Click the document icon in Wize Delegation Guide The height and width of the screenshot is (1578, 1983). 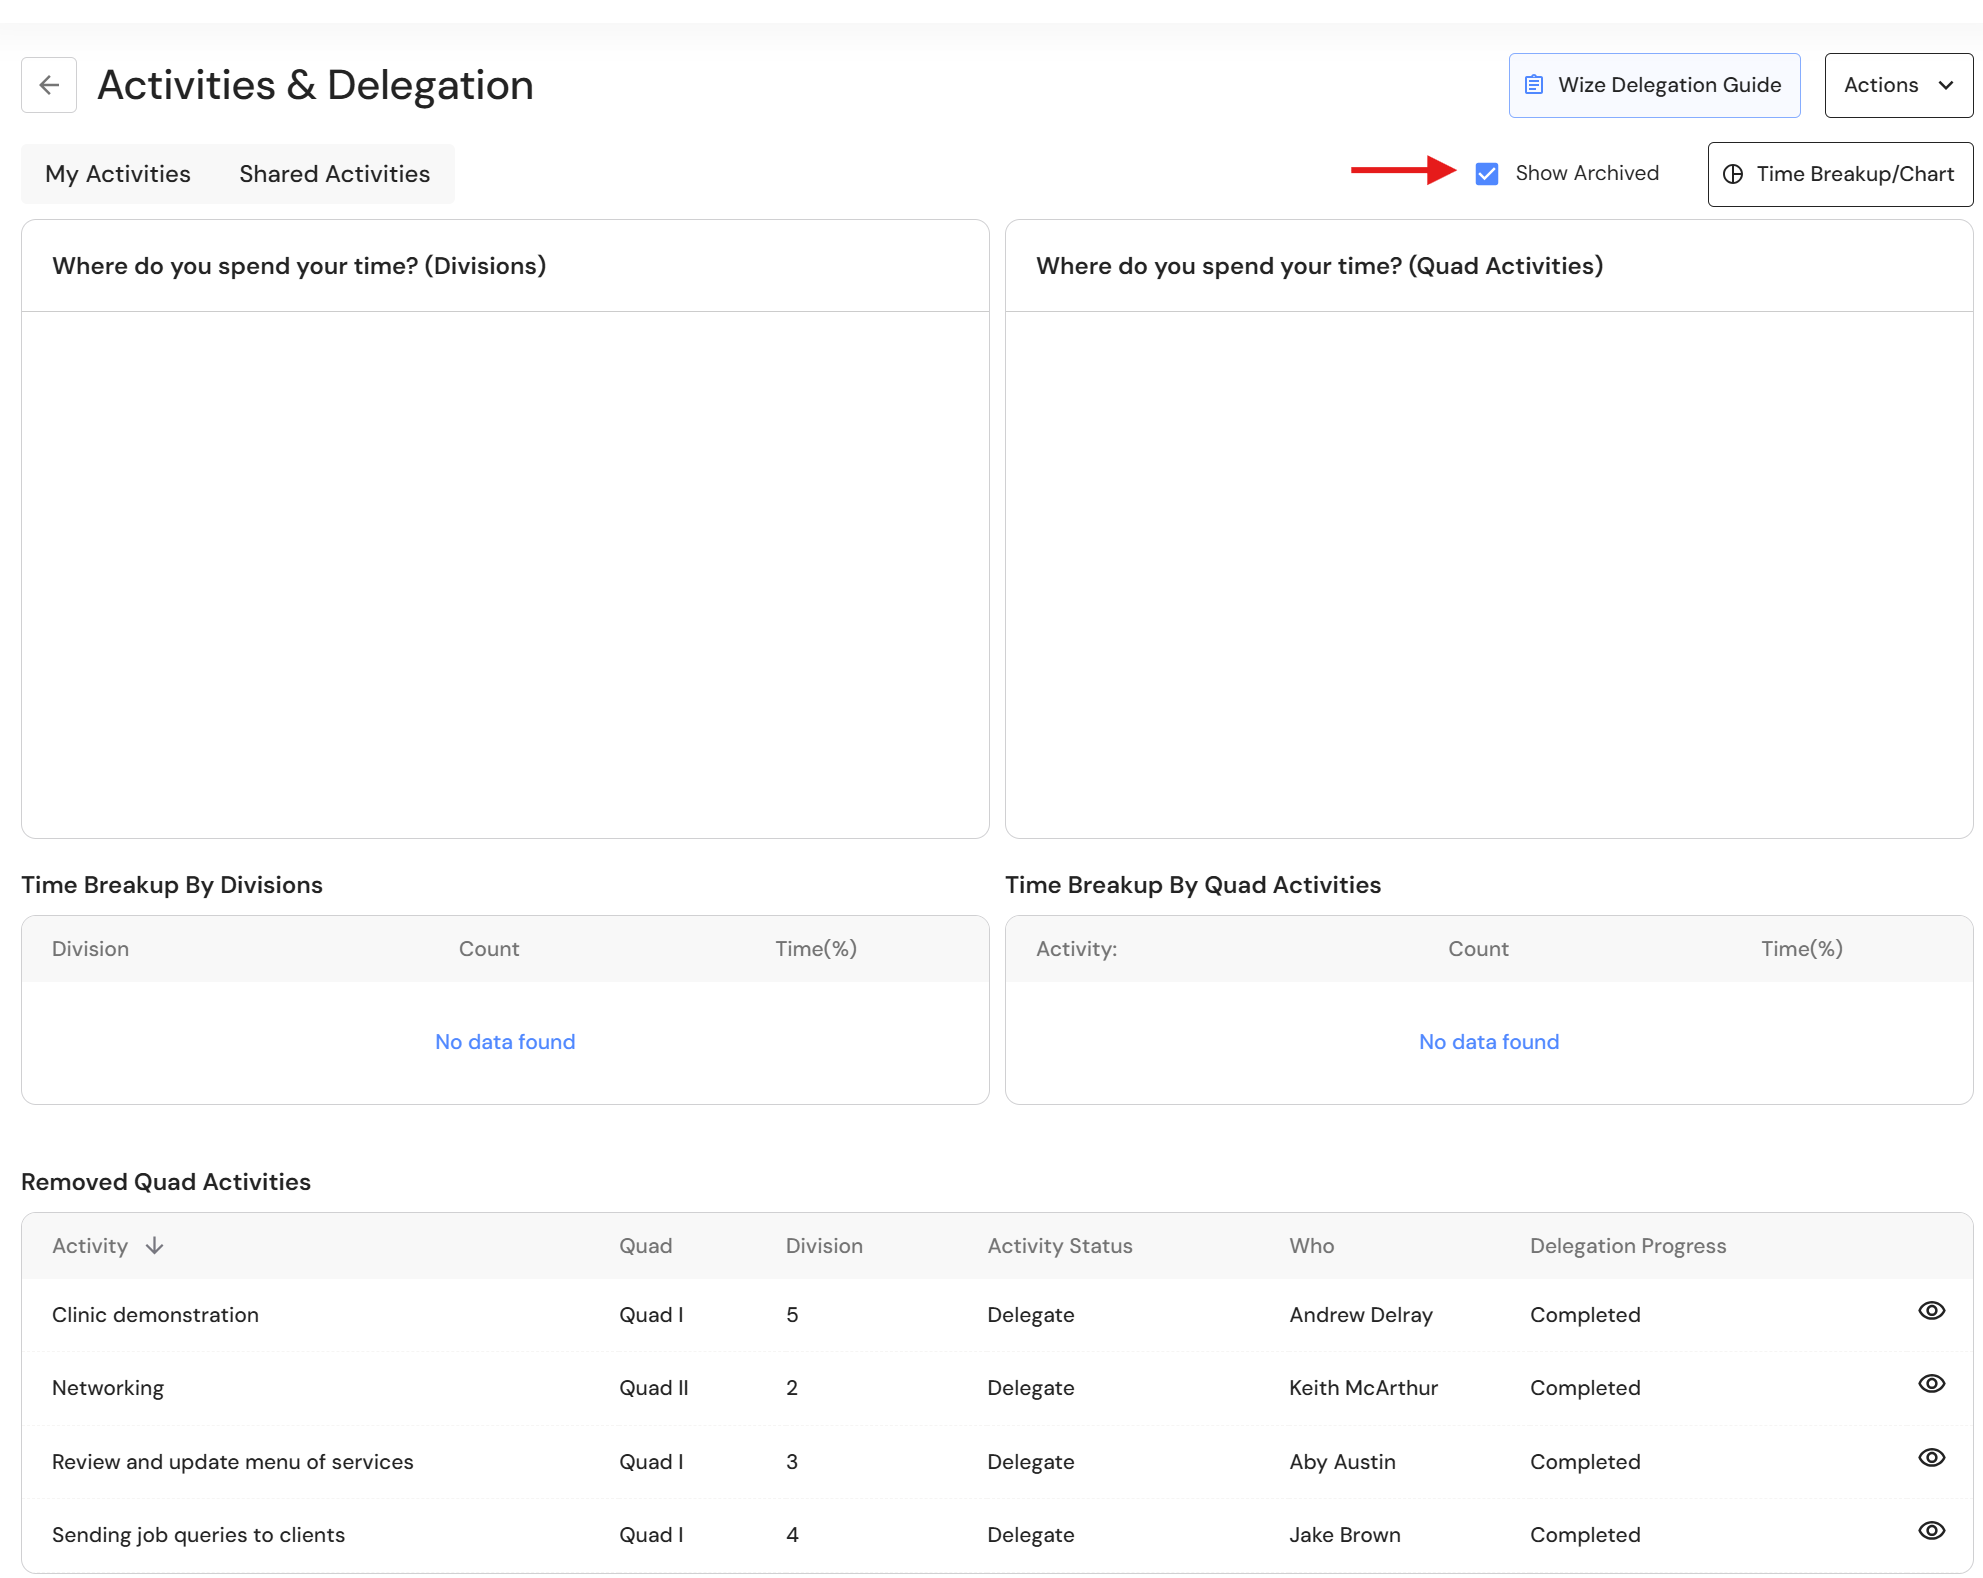[1534, 85]
